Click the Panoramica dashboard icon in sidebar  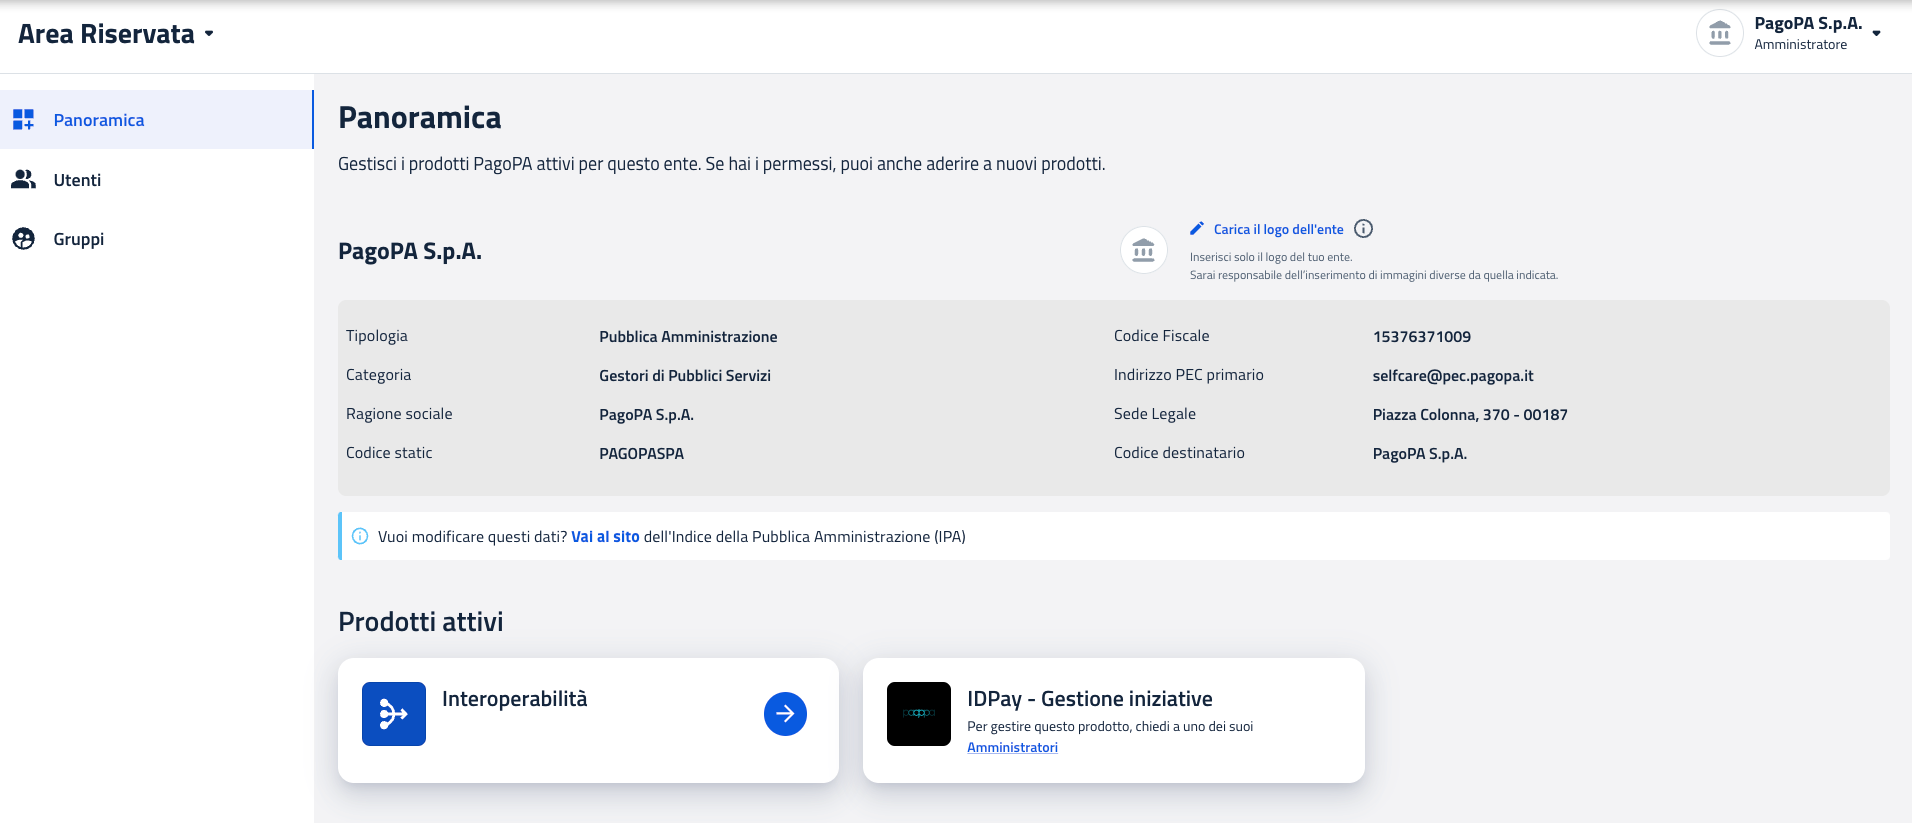(24, 120)
